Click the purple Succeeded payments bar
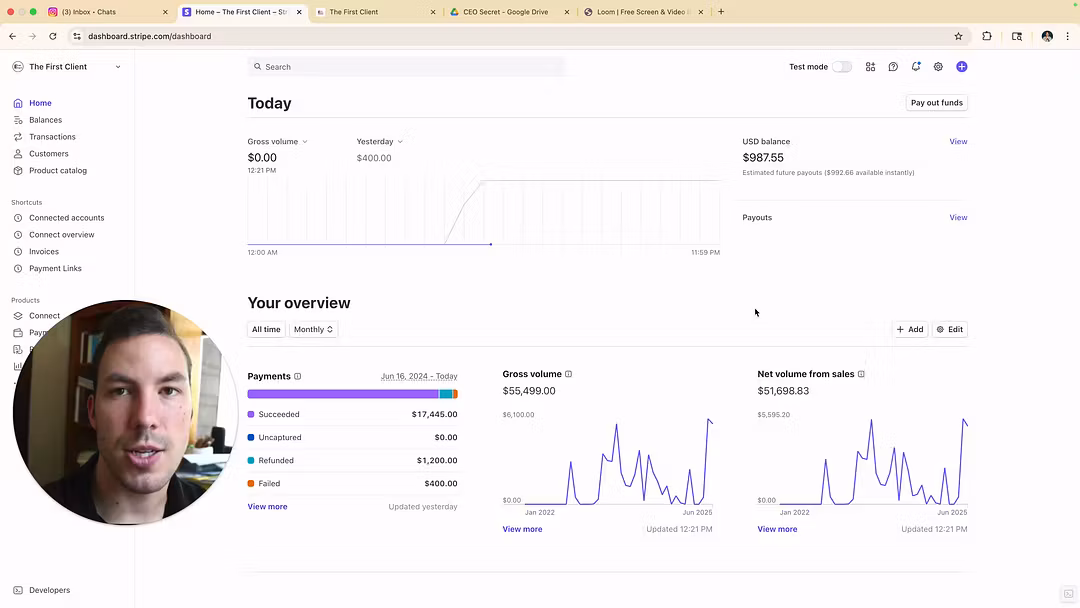Image resolution: width=1080 pixels, height=608 pixels. 342,394
